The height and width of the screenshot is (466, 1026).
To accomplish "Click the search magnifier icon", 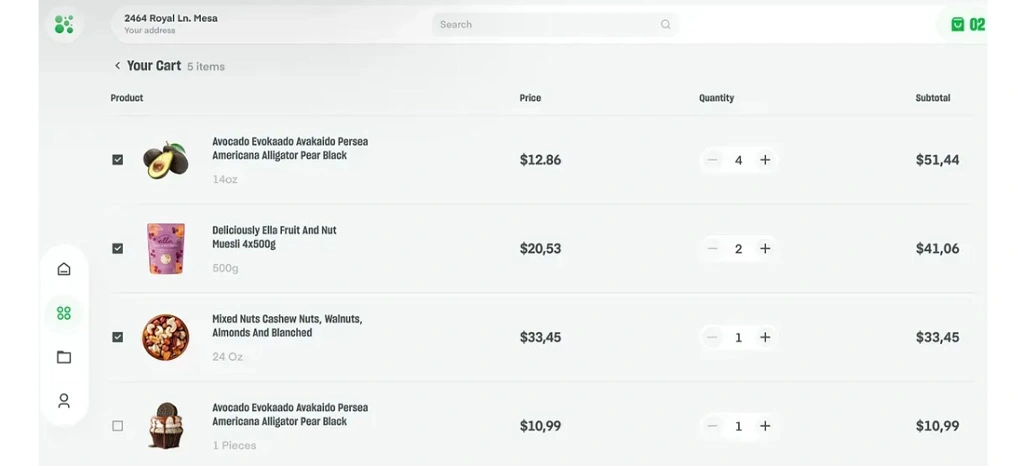I will (x=665, y=25).
